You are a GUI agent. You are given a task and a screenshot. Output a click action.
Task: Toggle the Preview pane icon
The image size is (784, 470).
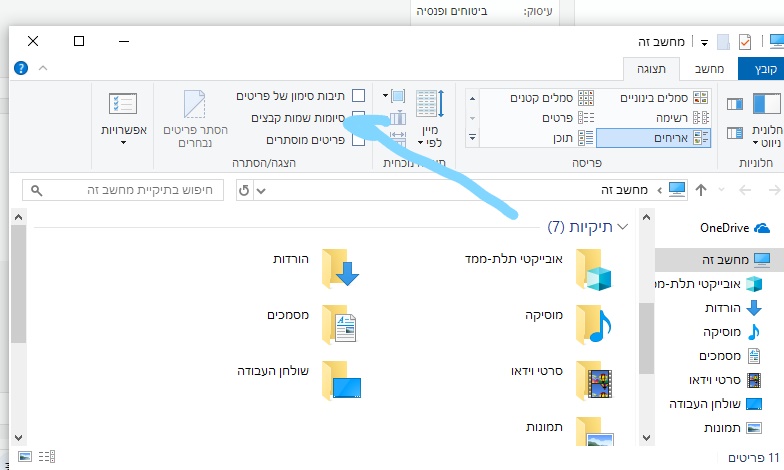click(x=734, y=104)
